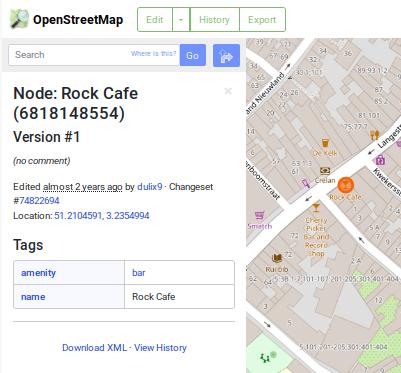Click the Rurbib bookshop icon
Viewport: 401px width, 373px height.
tap(277, 258)
